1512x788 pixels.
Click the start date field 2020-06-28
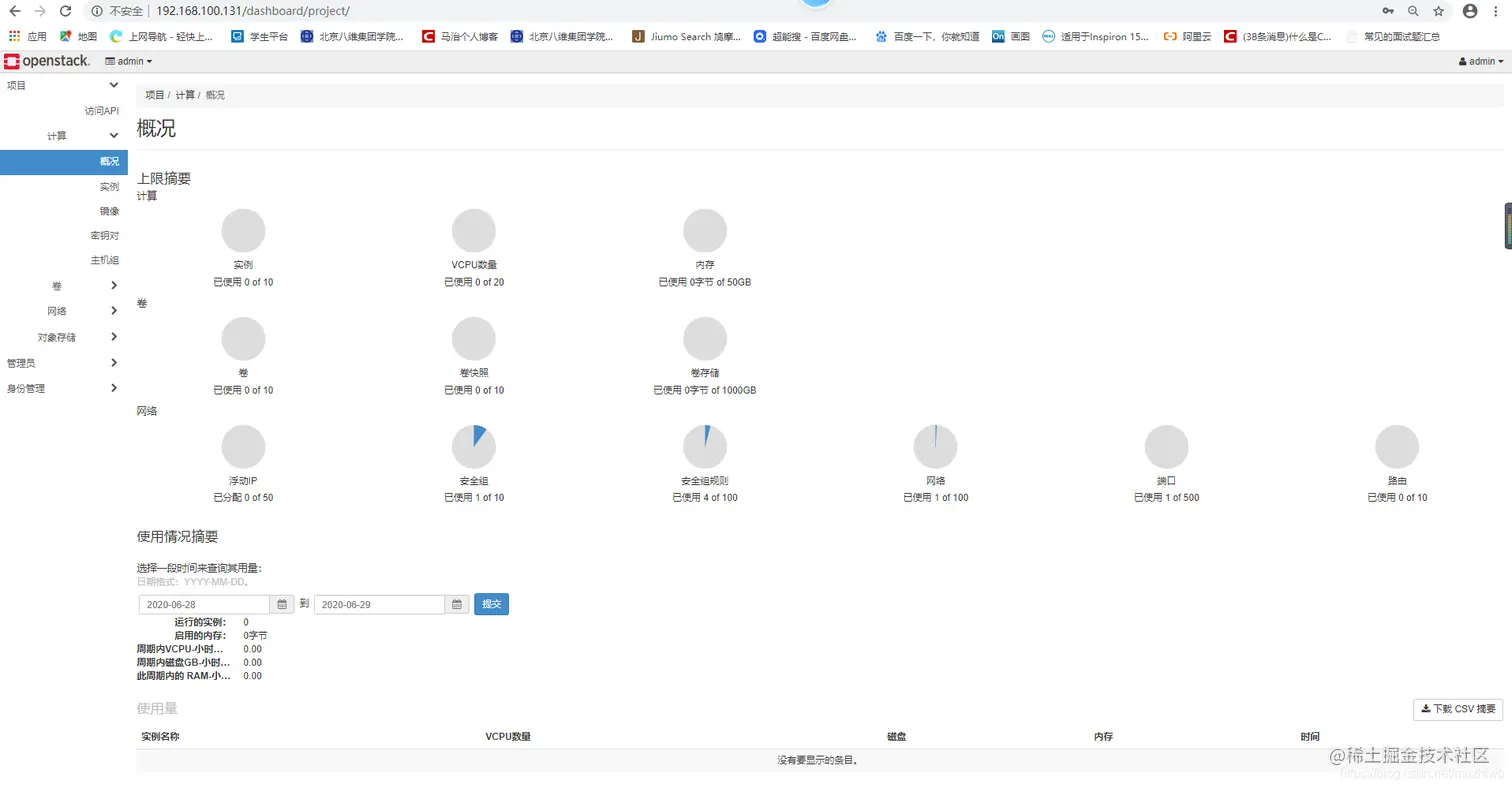tap(204, 604)
